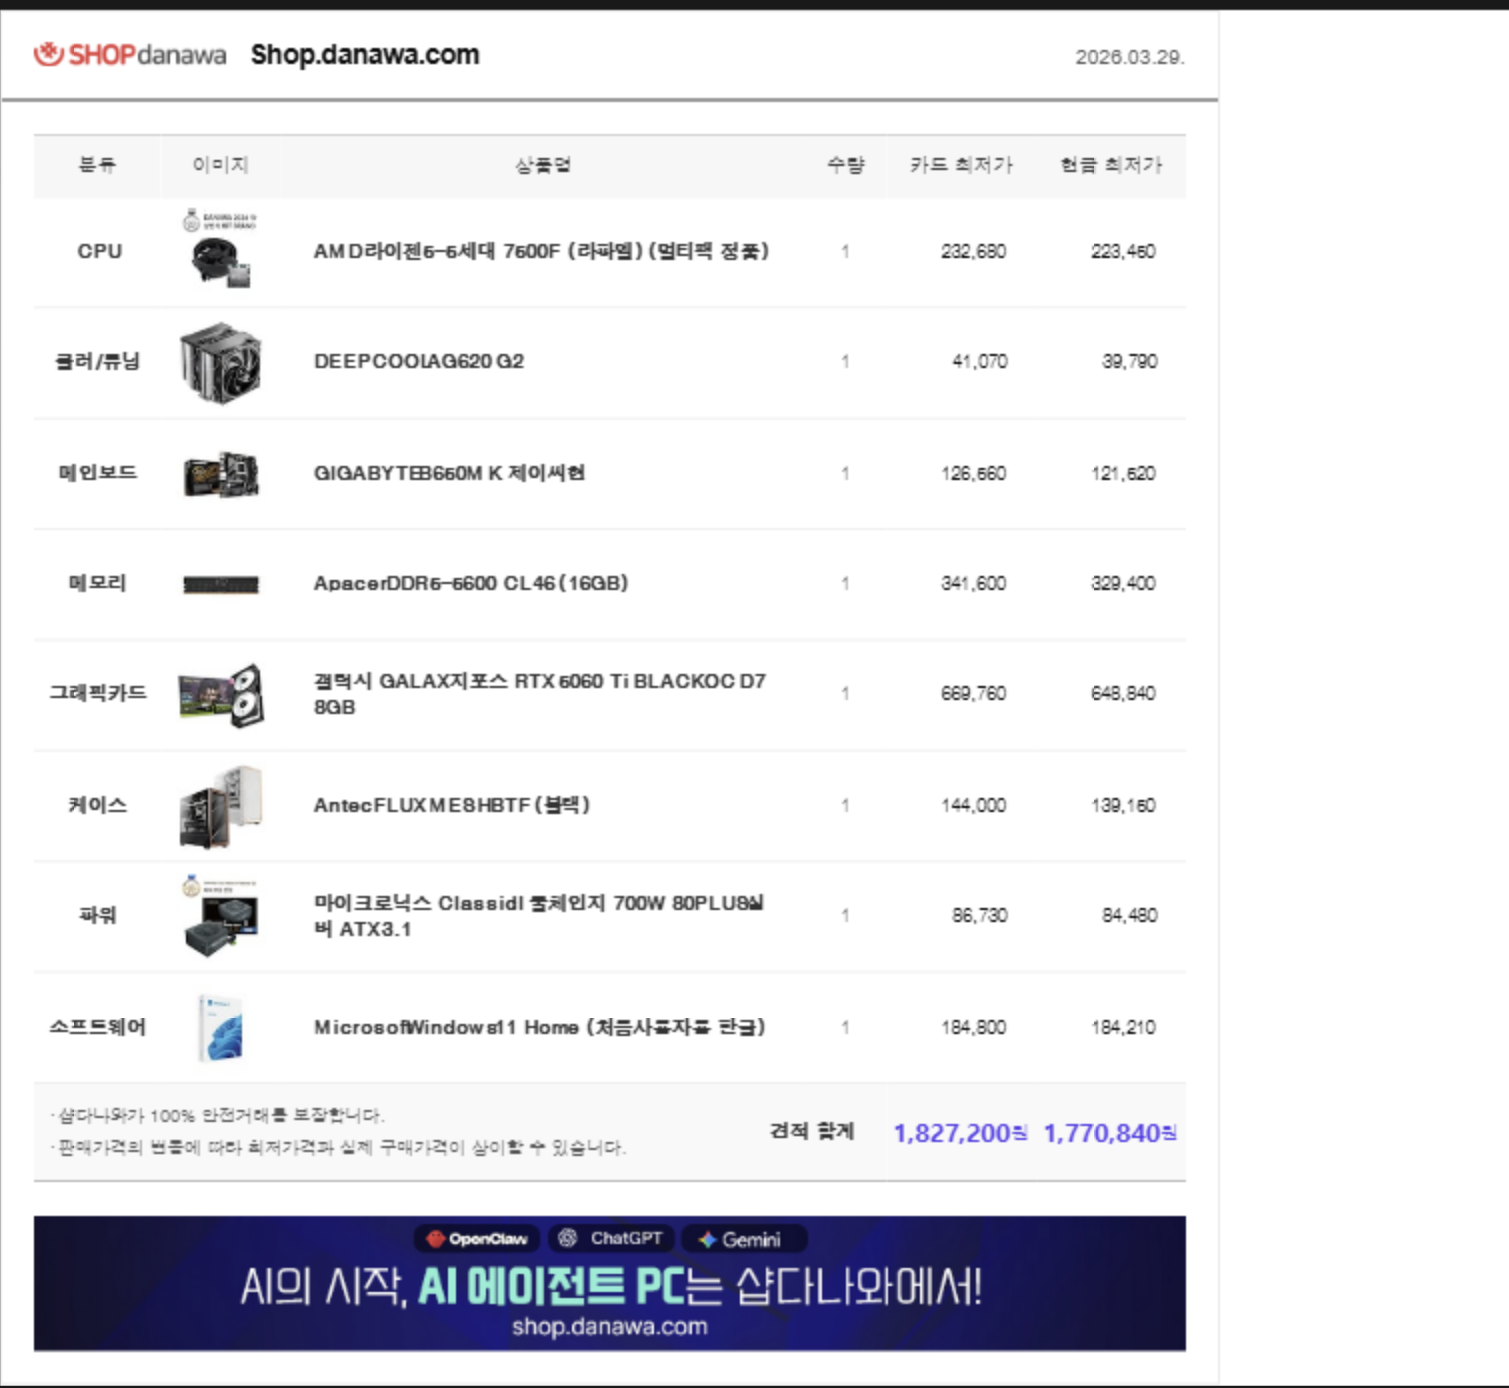Select CPU cash price 223,460
Screen dimensions: 1509x1388
[x=1123, y=251]
